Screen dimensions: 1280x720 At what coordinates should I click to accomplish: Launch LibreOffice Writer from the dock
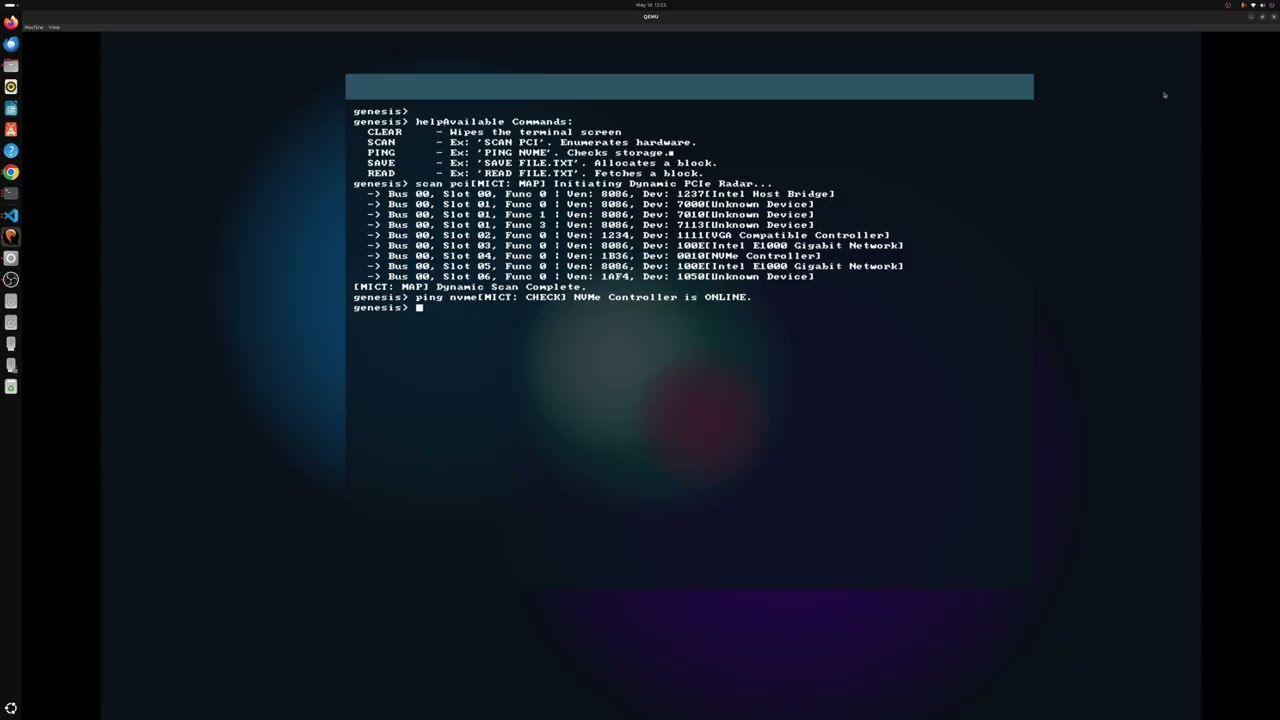tap(11, 108)
